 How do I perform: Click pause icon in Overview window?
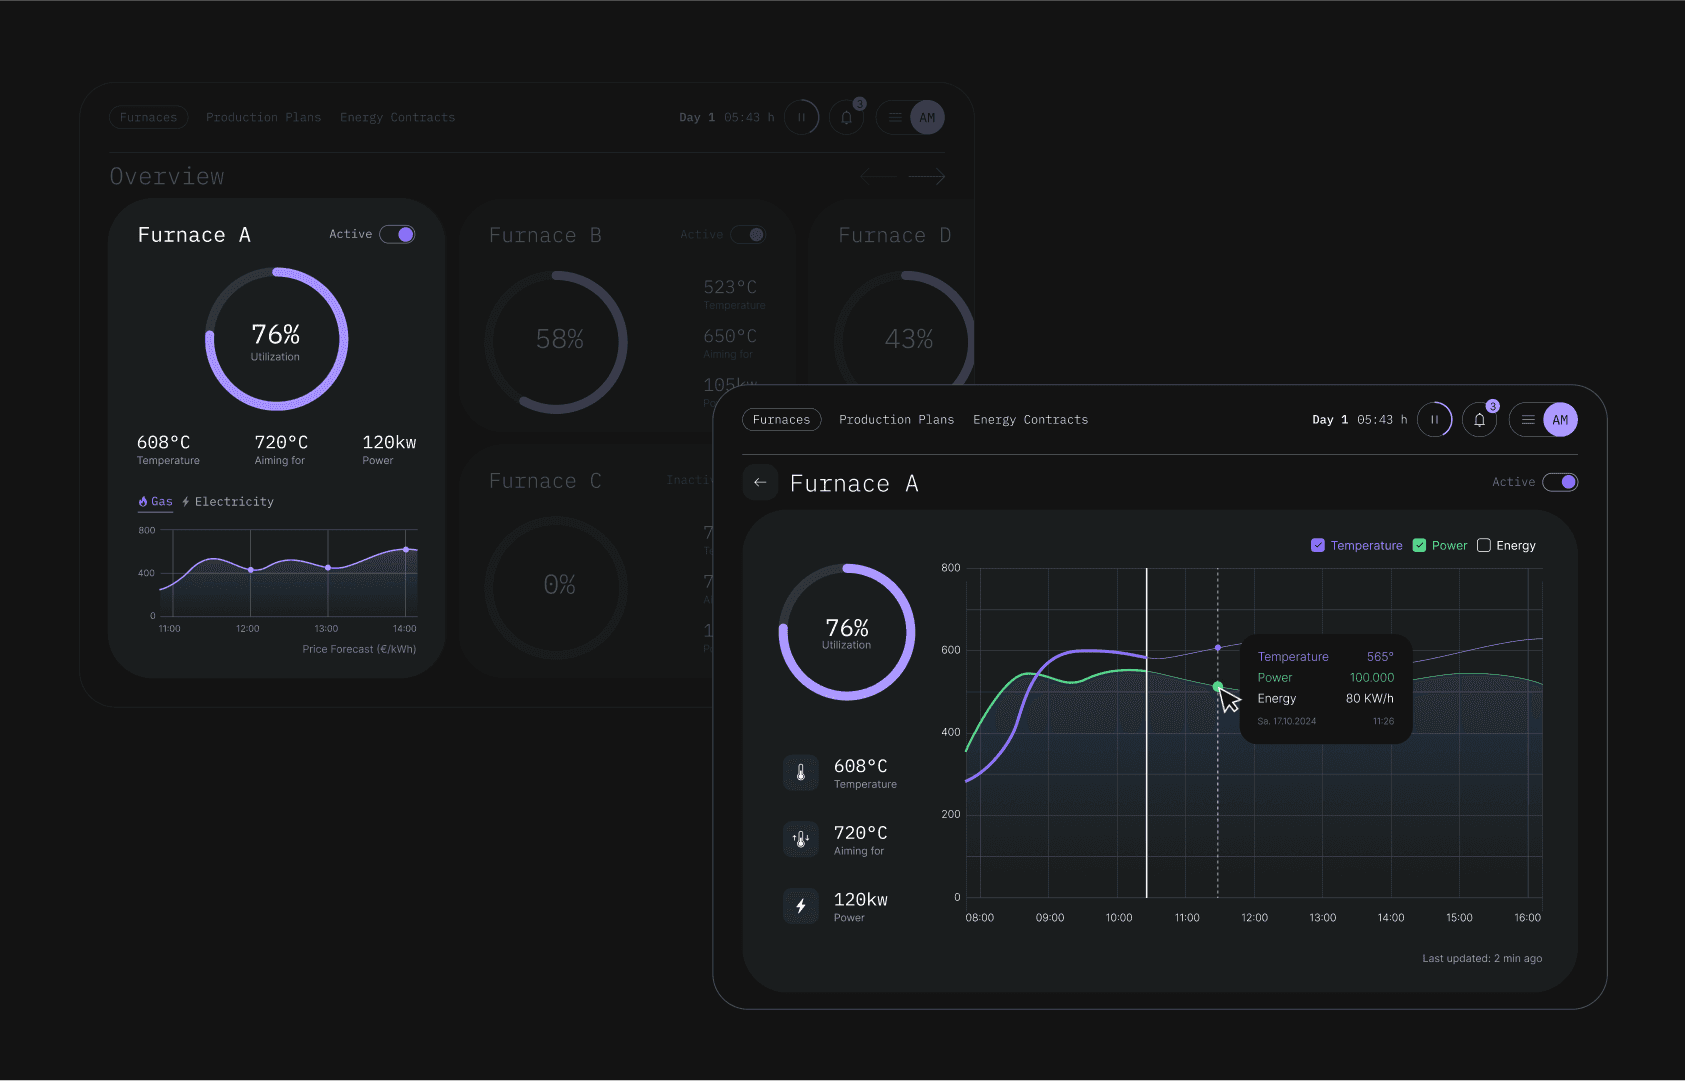coord(801,117)
